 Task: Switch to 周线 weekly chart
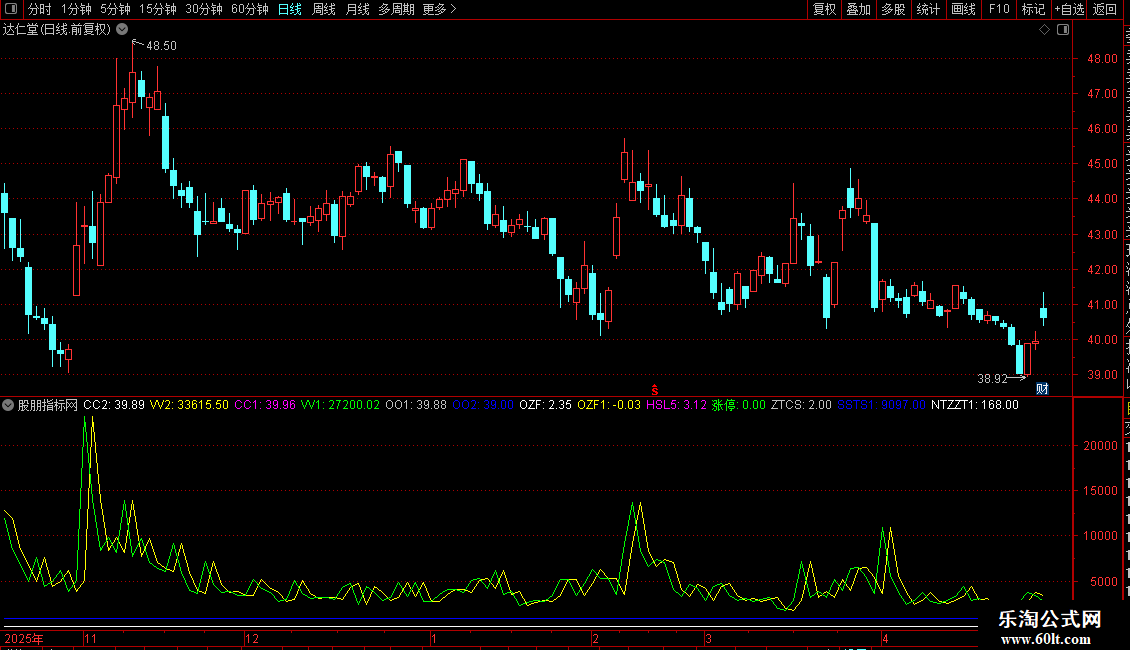pyautogui.click(x=324, y=9)
